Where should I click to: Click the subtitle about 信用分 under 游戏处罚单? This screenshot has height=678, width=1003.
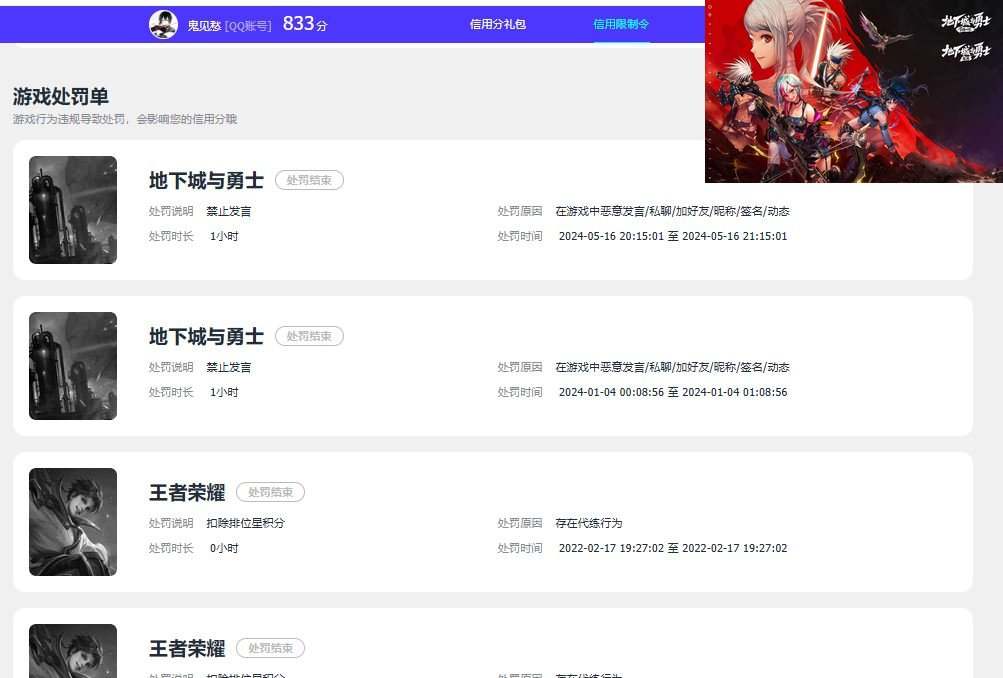tap(125, 119)
